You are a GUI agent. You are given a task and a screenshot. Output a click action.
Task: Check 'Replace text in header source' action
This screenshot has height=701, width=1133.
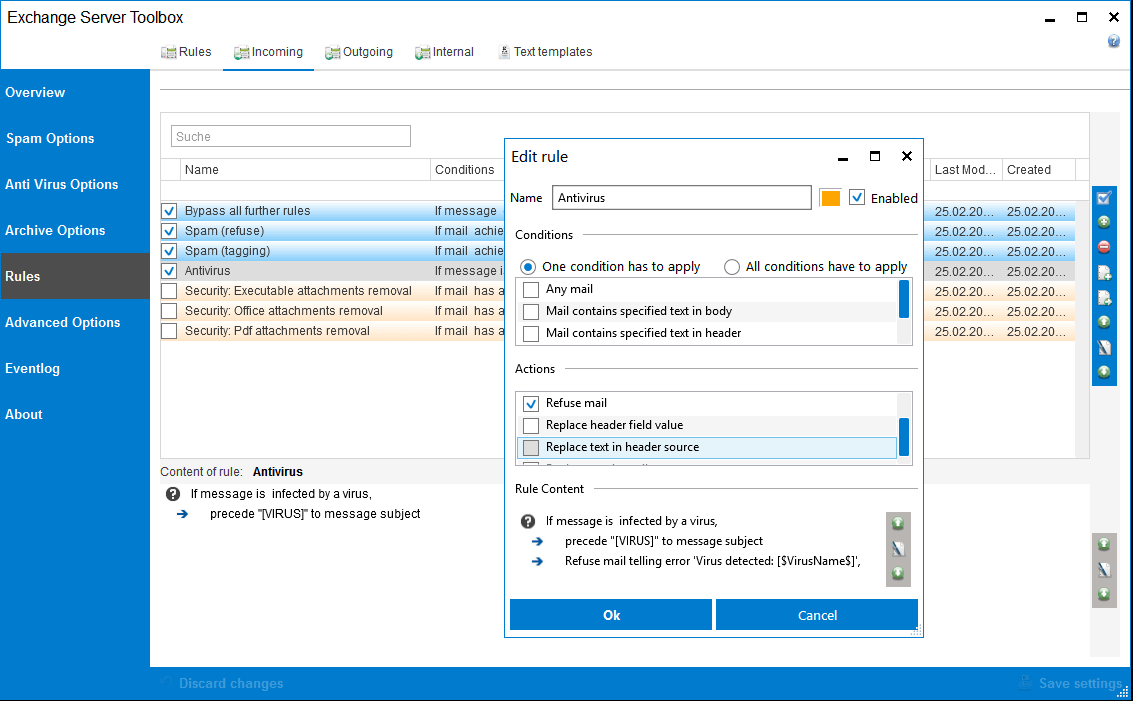[x=531, y=447]
